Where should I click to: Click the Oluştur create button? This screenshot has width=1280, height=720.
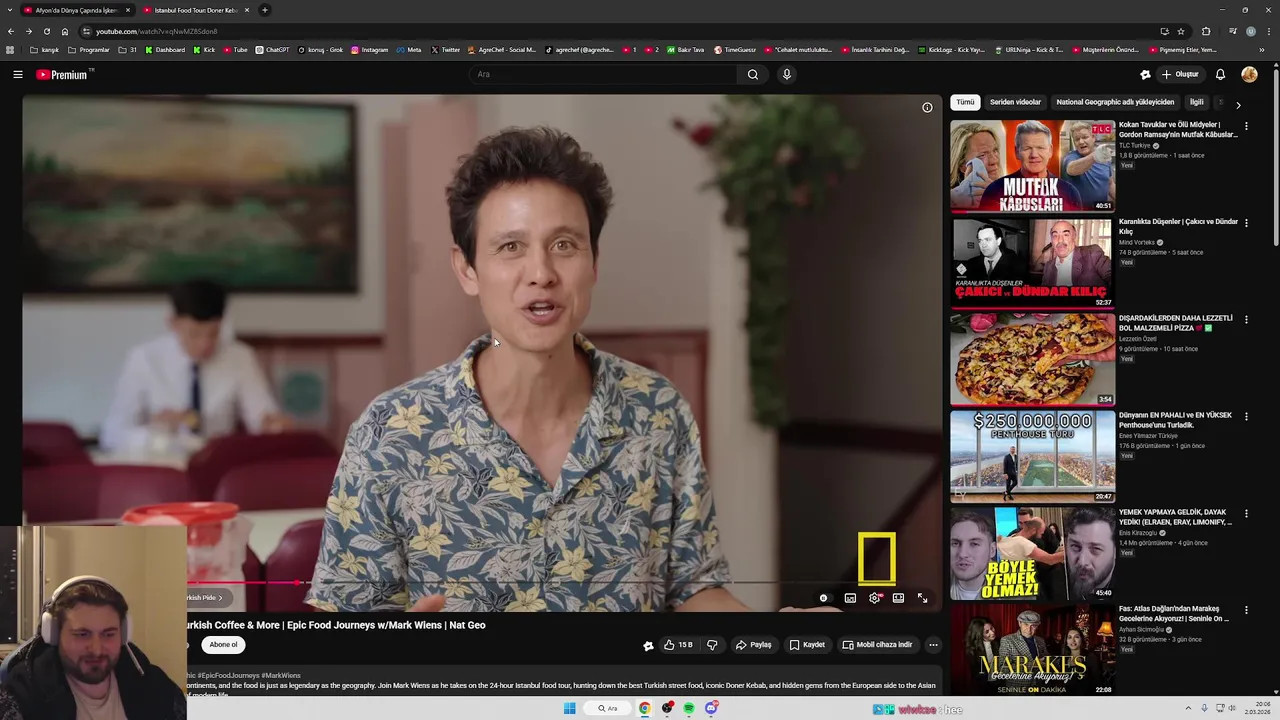coord(1180,74)
